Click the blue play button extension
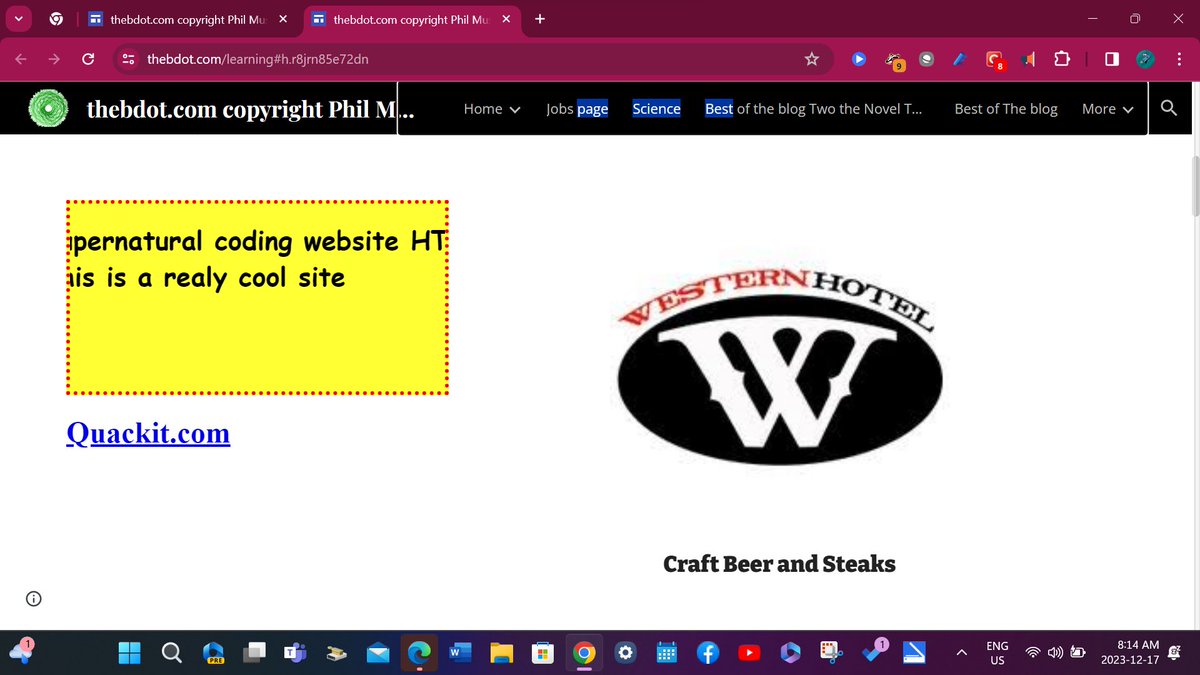This screenshot has width=1200, height=675. click(859, 59)
